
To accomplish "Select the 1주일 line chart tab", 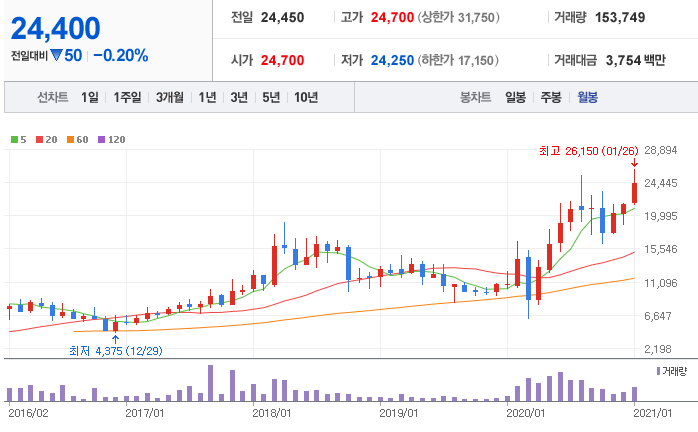I will (127, 97).
